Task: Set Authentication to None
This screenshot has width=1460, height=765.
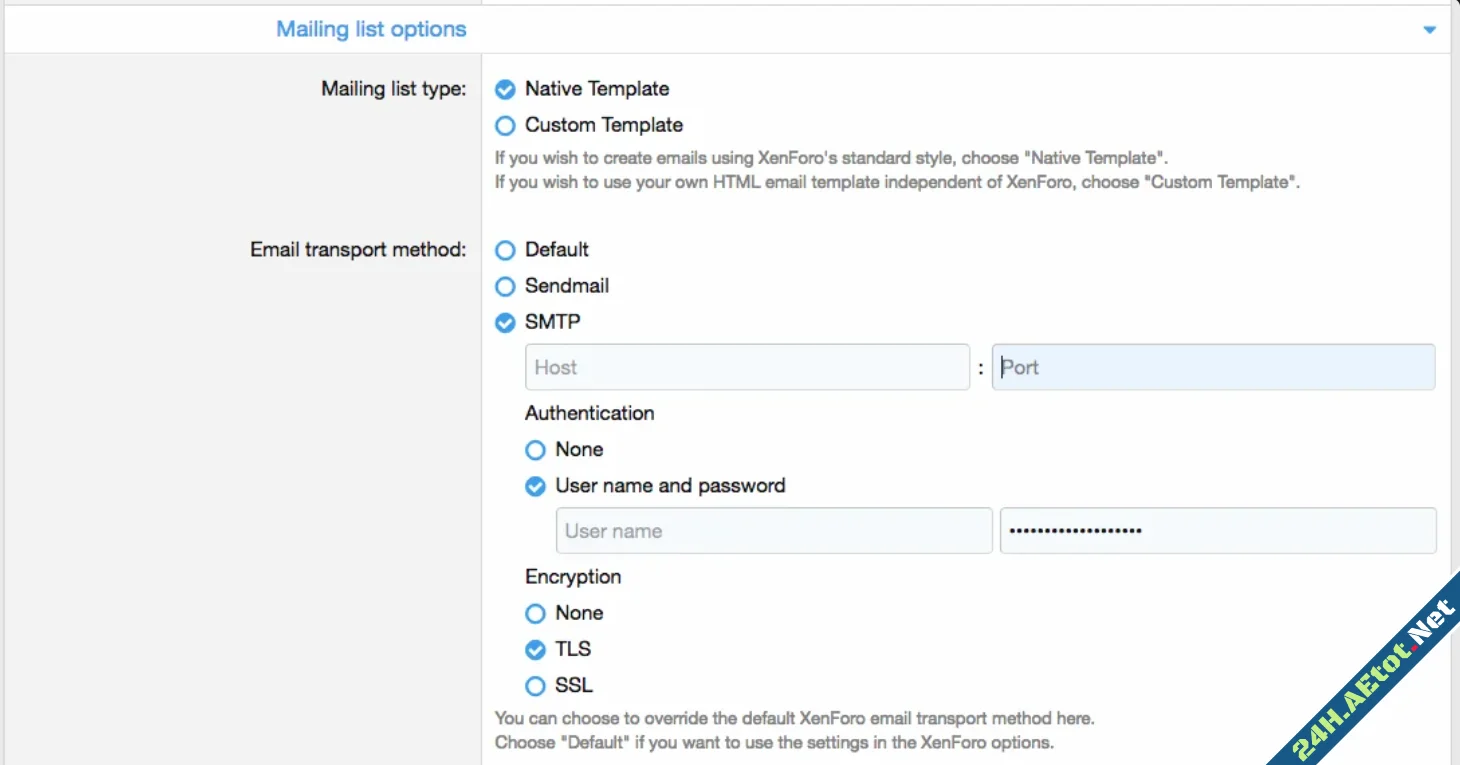Action: [x=536, y=450]
